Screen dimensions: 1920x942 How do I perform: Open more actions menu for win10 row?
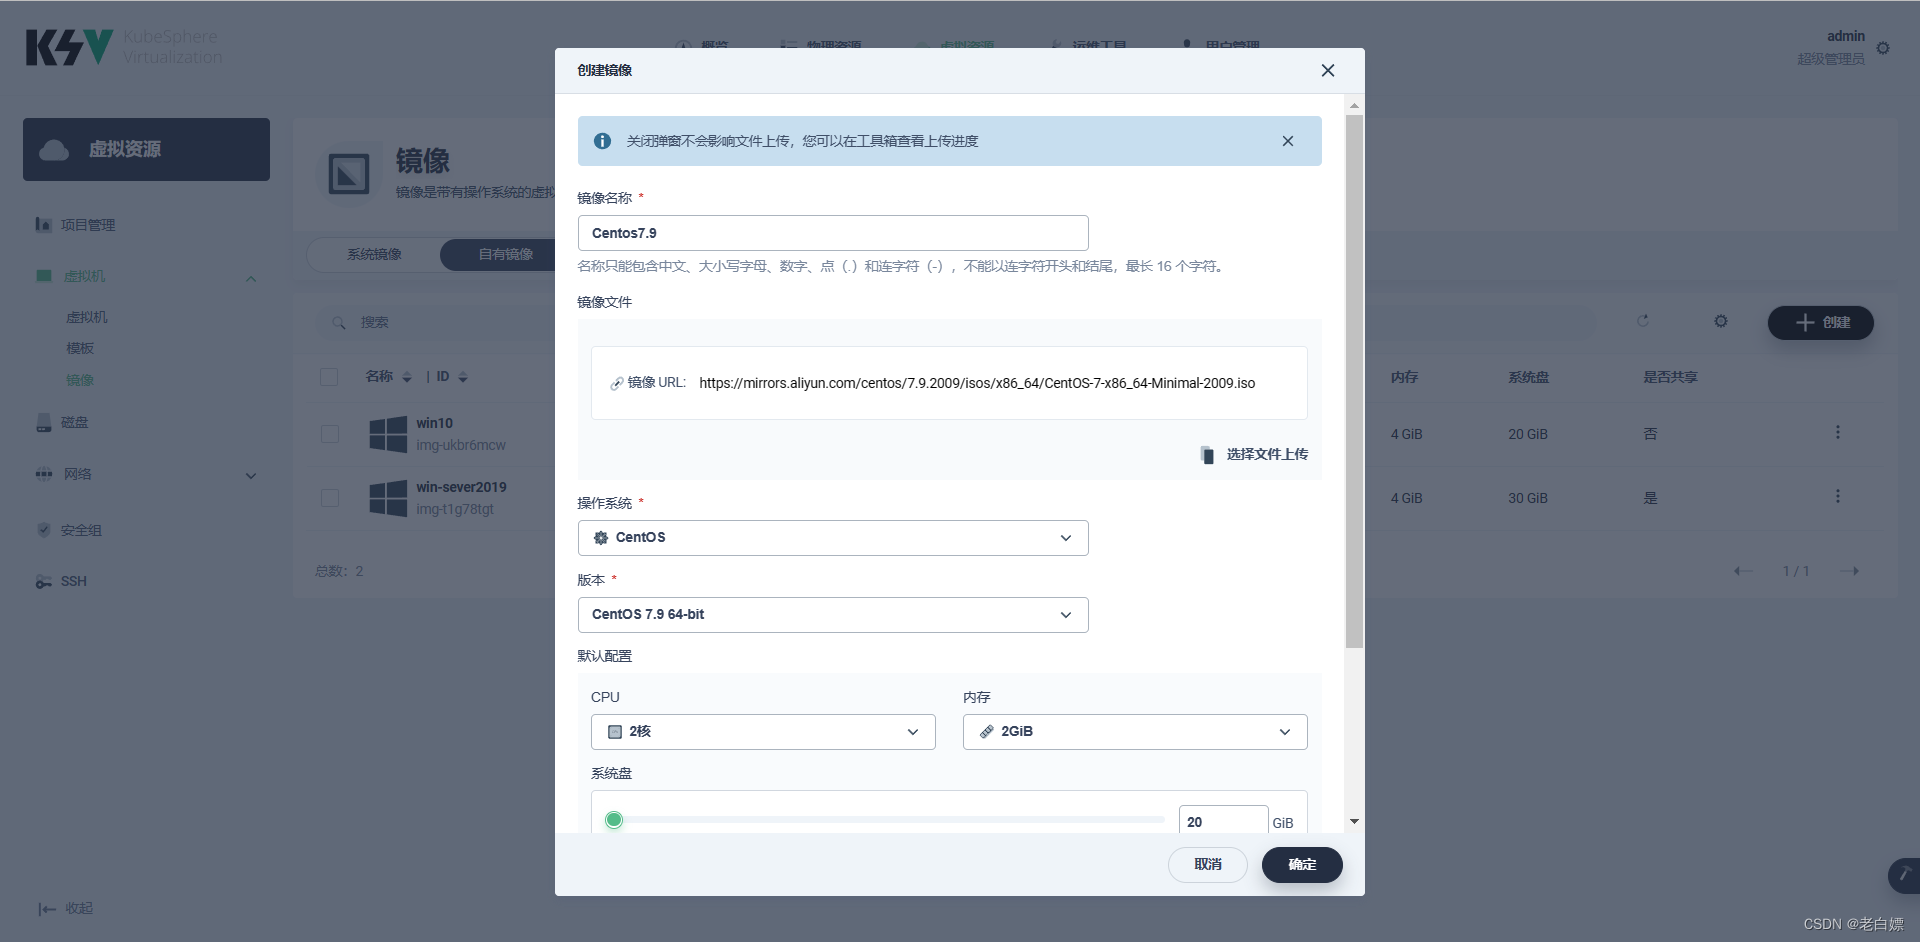coord(1837,433)
